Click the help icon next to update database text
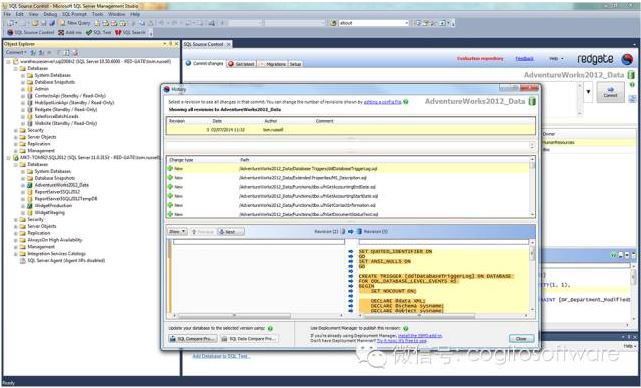 (x=270, y=328)
